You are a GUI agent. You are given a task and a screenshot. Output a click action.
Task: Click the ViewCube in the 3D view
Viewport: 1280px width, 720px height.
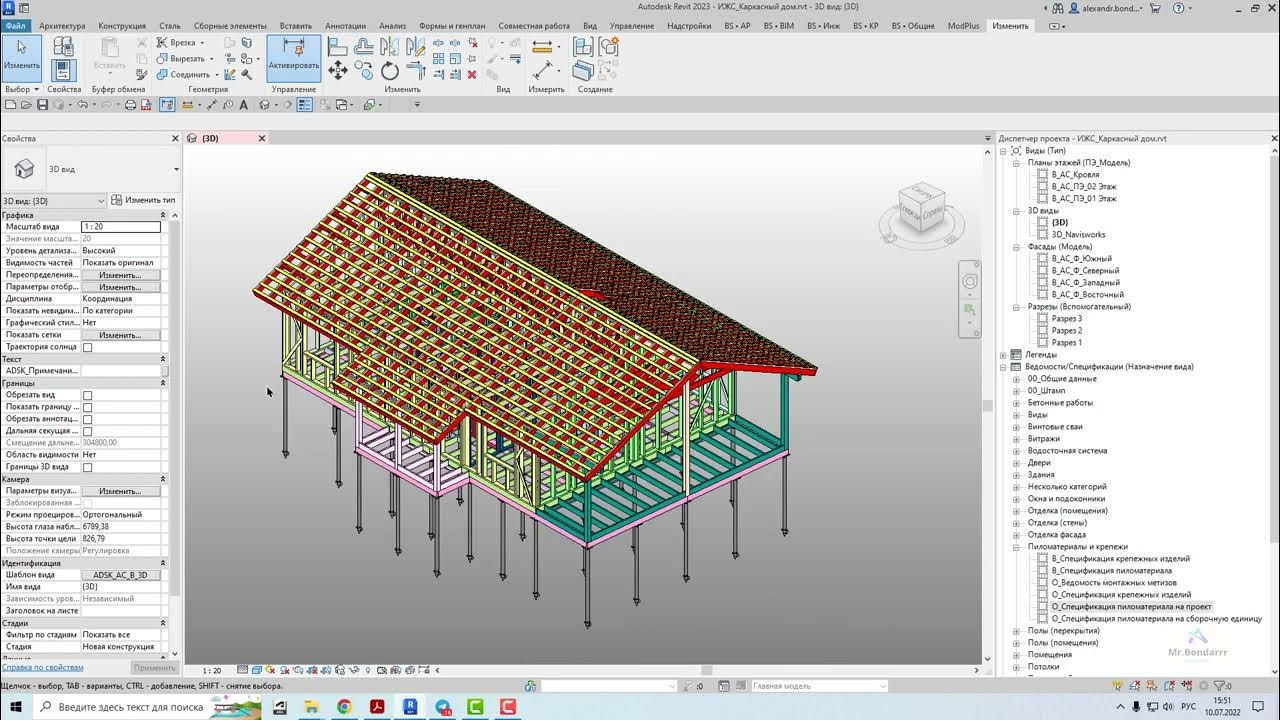(921, 211)
